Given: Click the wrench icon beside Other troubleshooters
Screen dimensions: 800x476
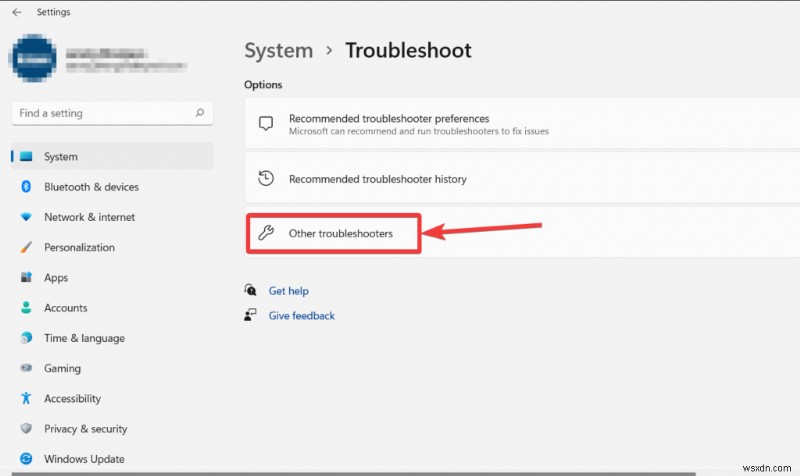Looking at the screenshot, I should 266,233.
